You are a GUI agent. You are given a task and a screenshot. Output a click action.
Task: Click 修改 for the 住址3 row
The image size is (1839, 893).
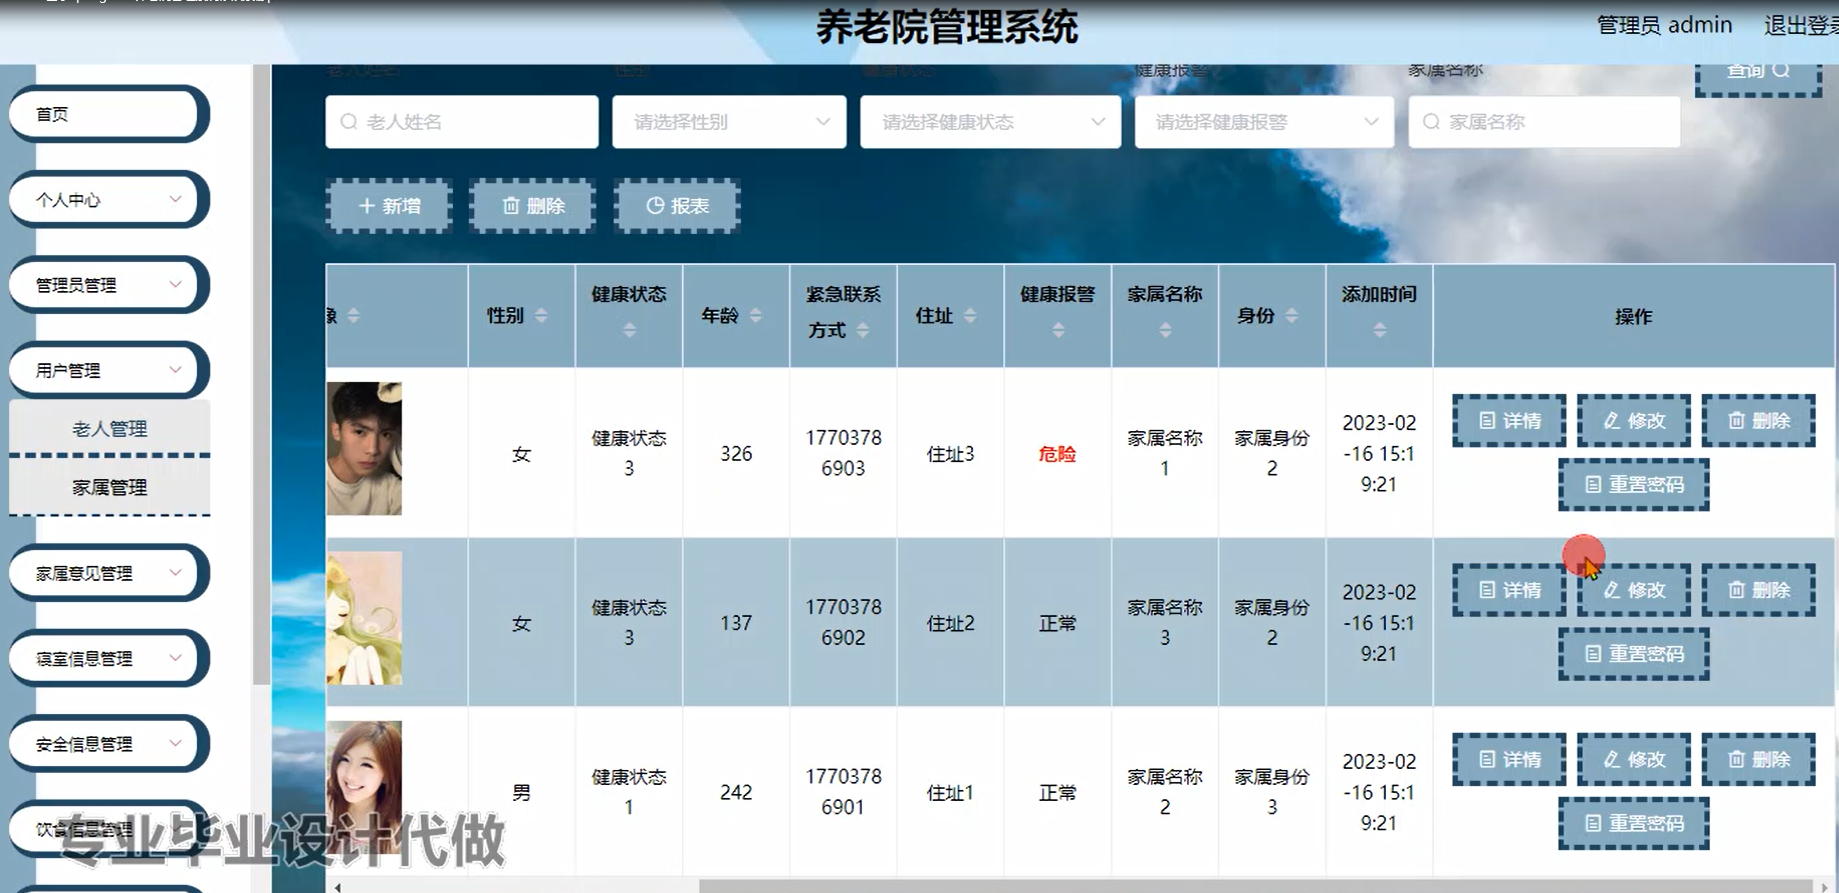click(1634, 421)
